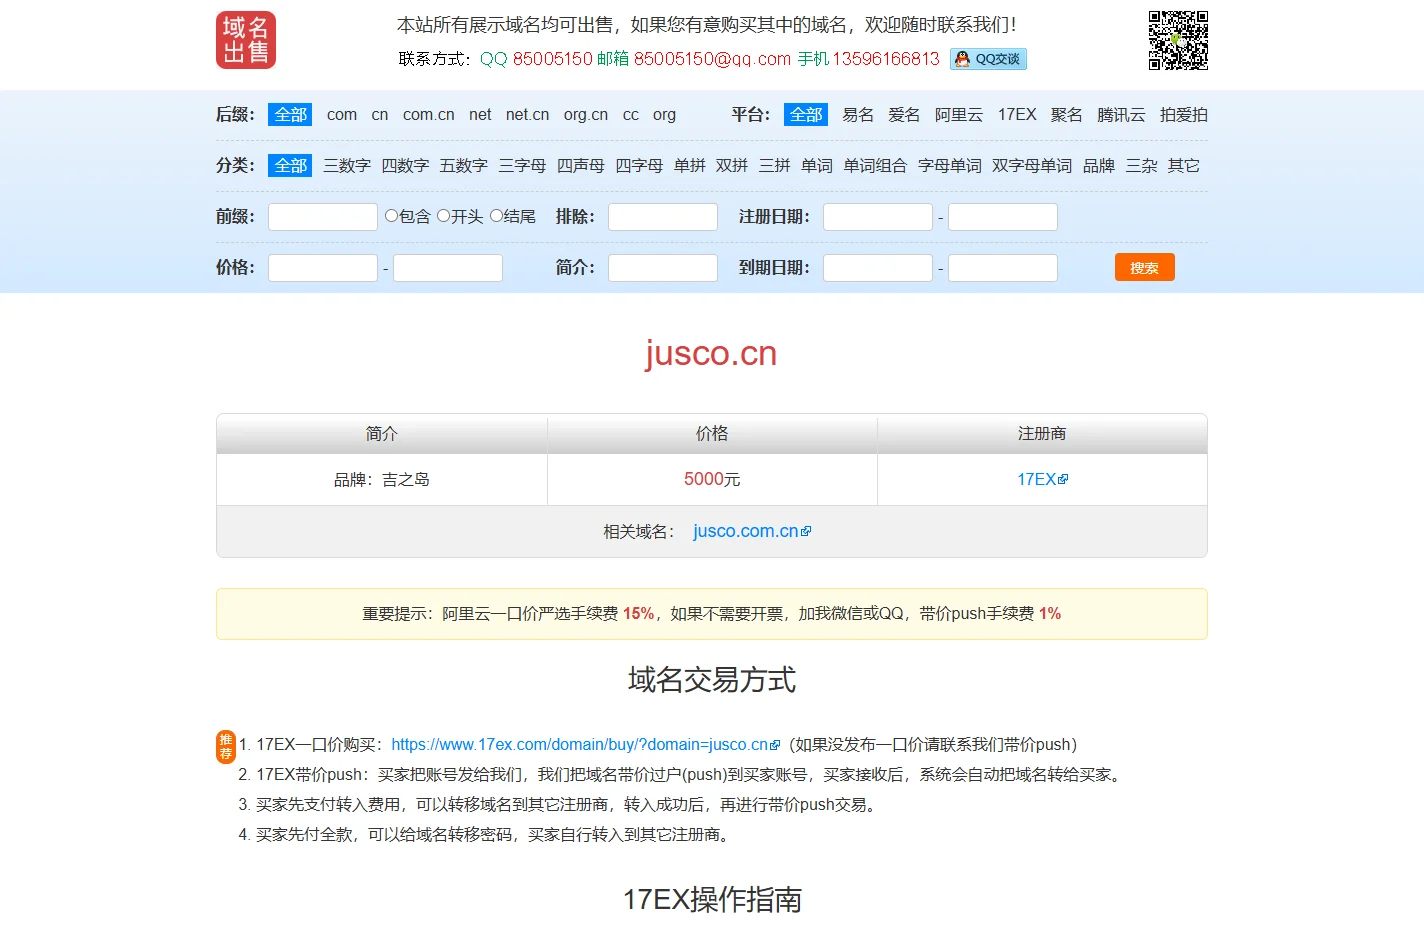The width and height of the screenshot is (1424, 933).
Task: Click the 域名出售 site logo
Action: tap(246, 40)
